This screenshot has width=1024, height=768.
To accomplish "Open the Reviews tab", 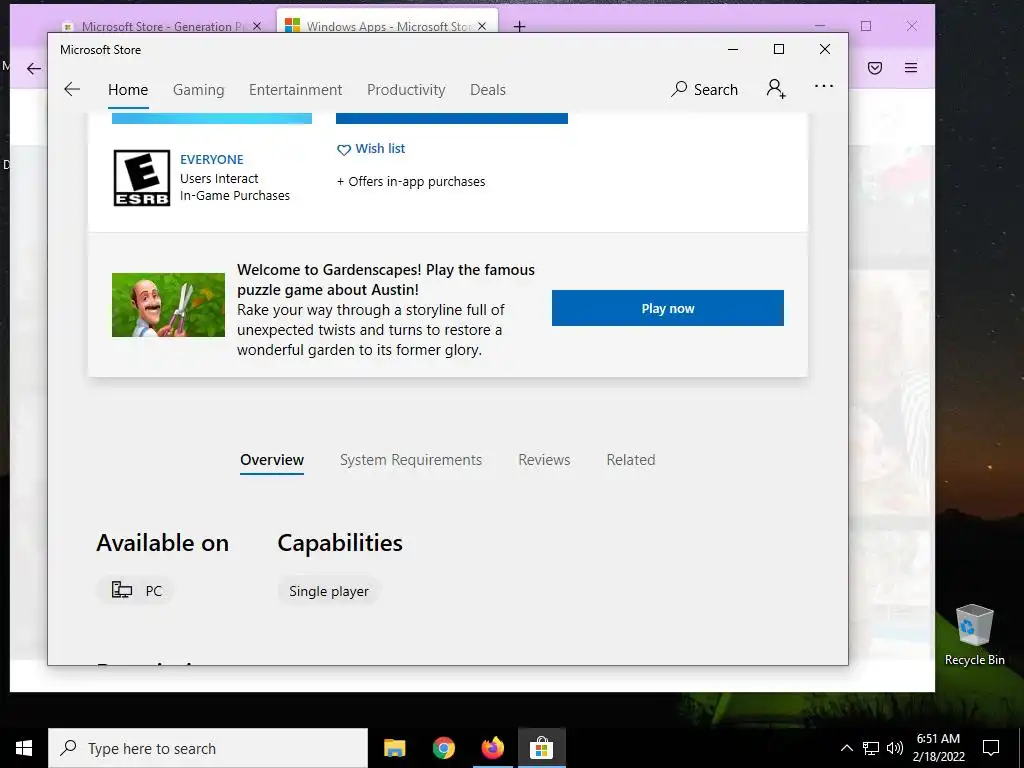I will (544, 460).
